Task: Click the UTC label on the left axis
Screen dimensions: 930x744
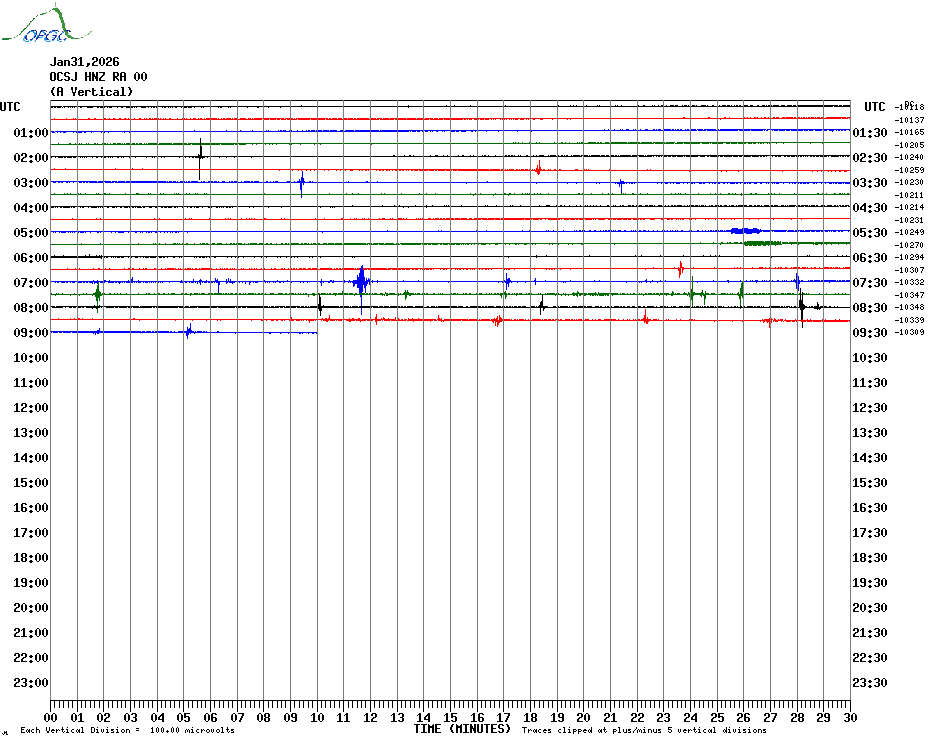Action: pyautogui.click(x=10, y=107)
